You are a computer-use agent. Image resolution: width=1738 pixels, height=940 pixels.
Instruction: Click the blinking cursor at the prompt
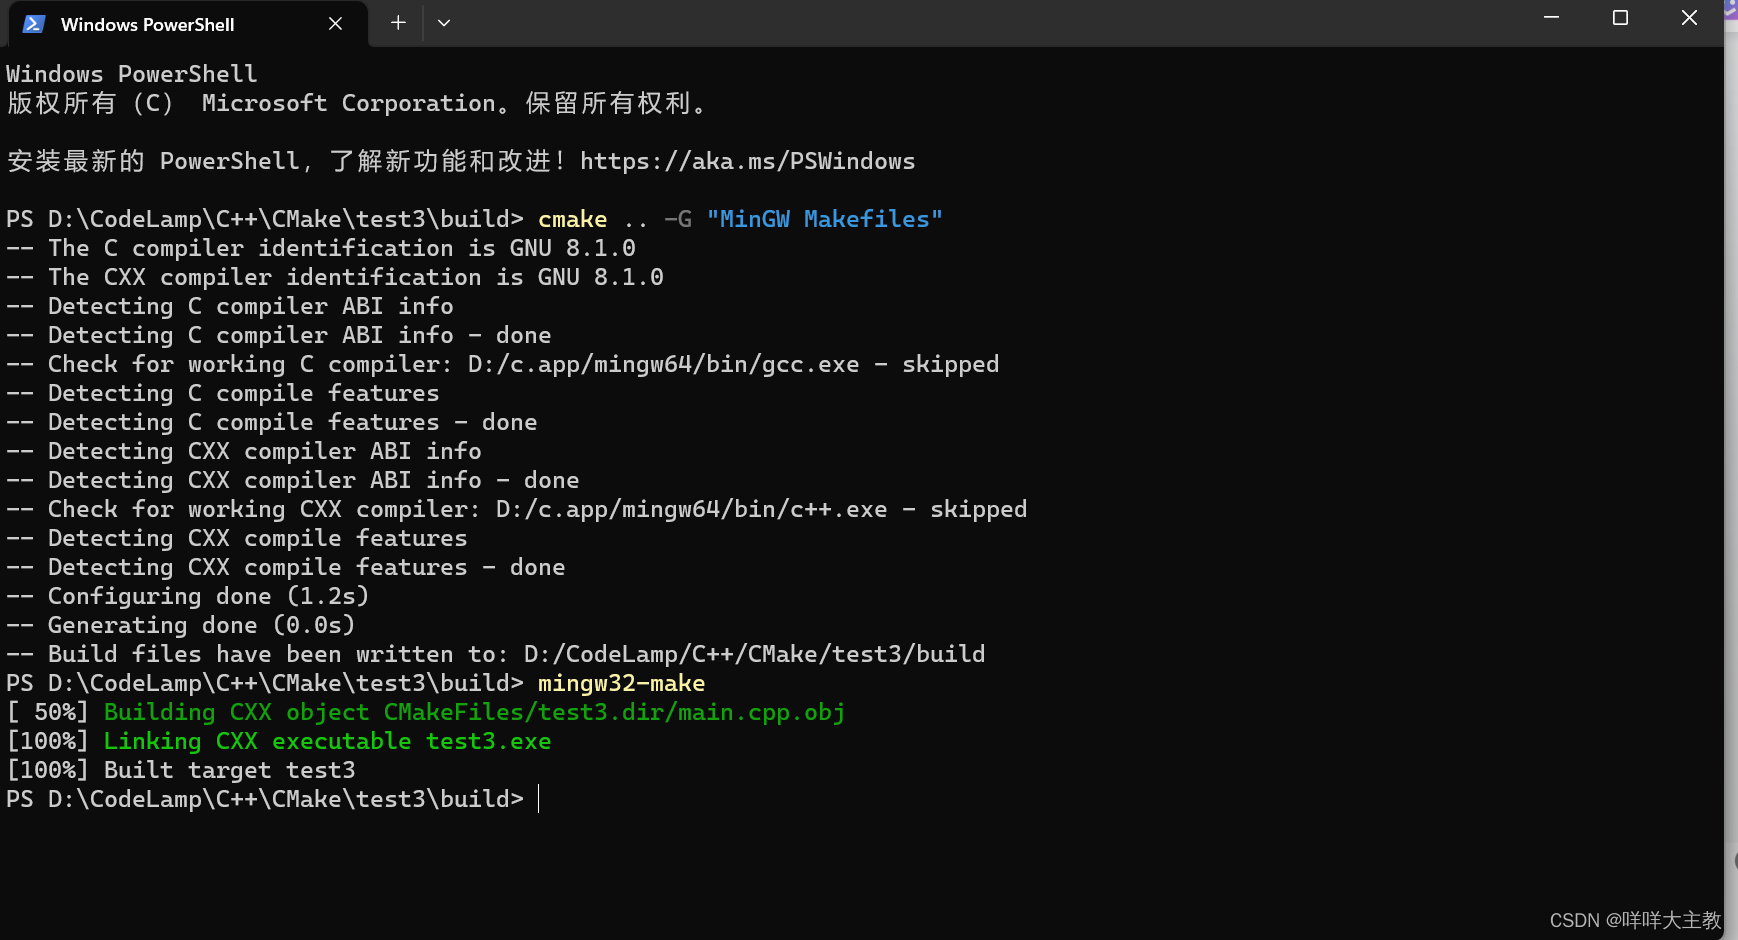[539, 799]
